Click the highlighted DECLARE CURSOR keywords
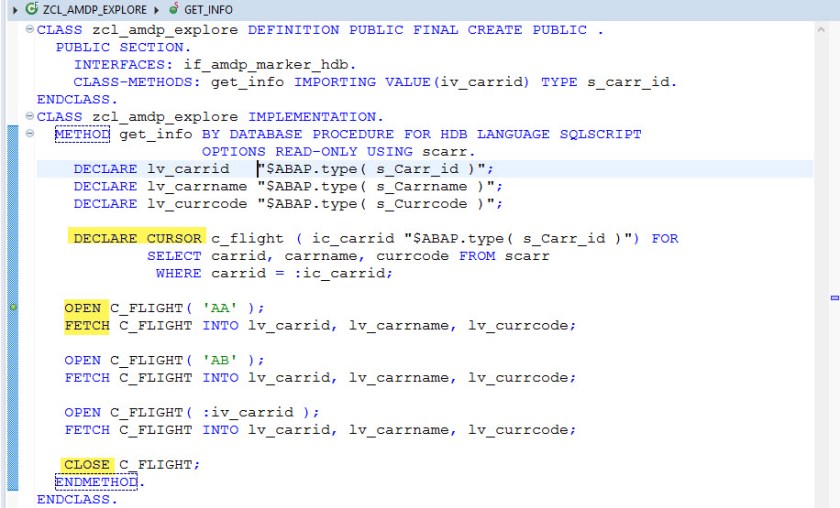840x508 pixels. (137, 238)
